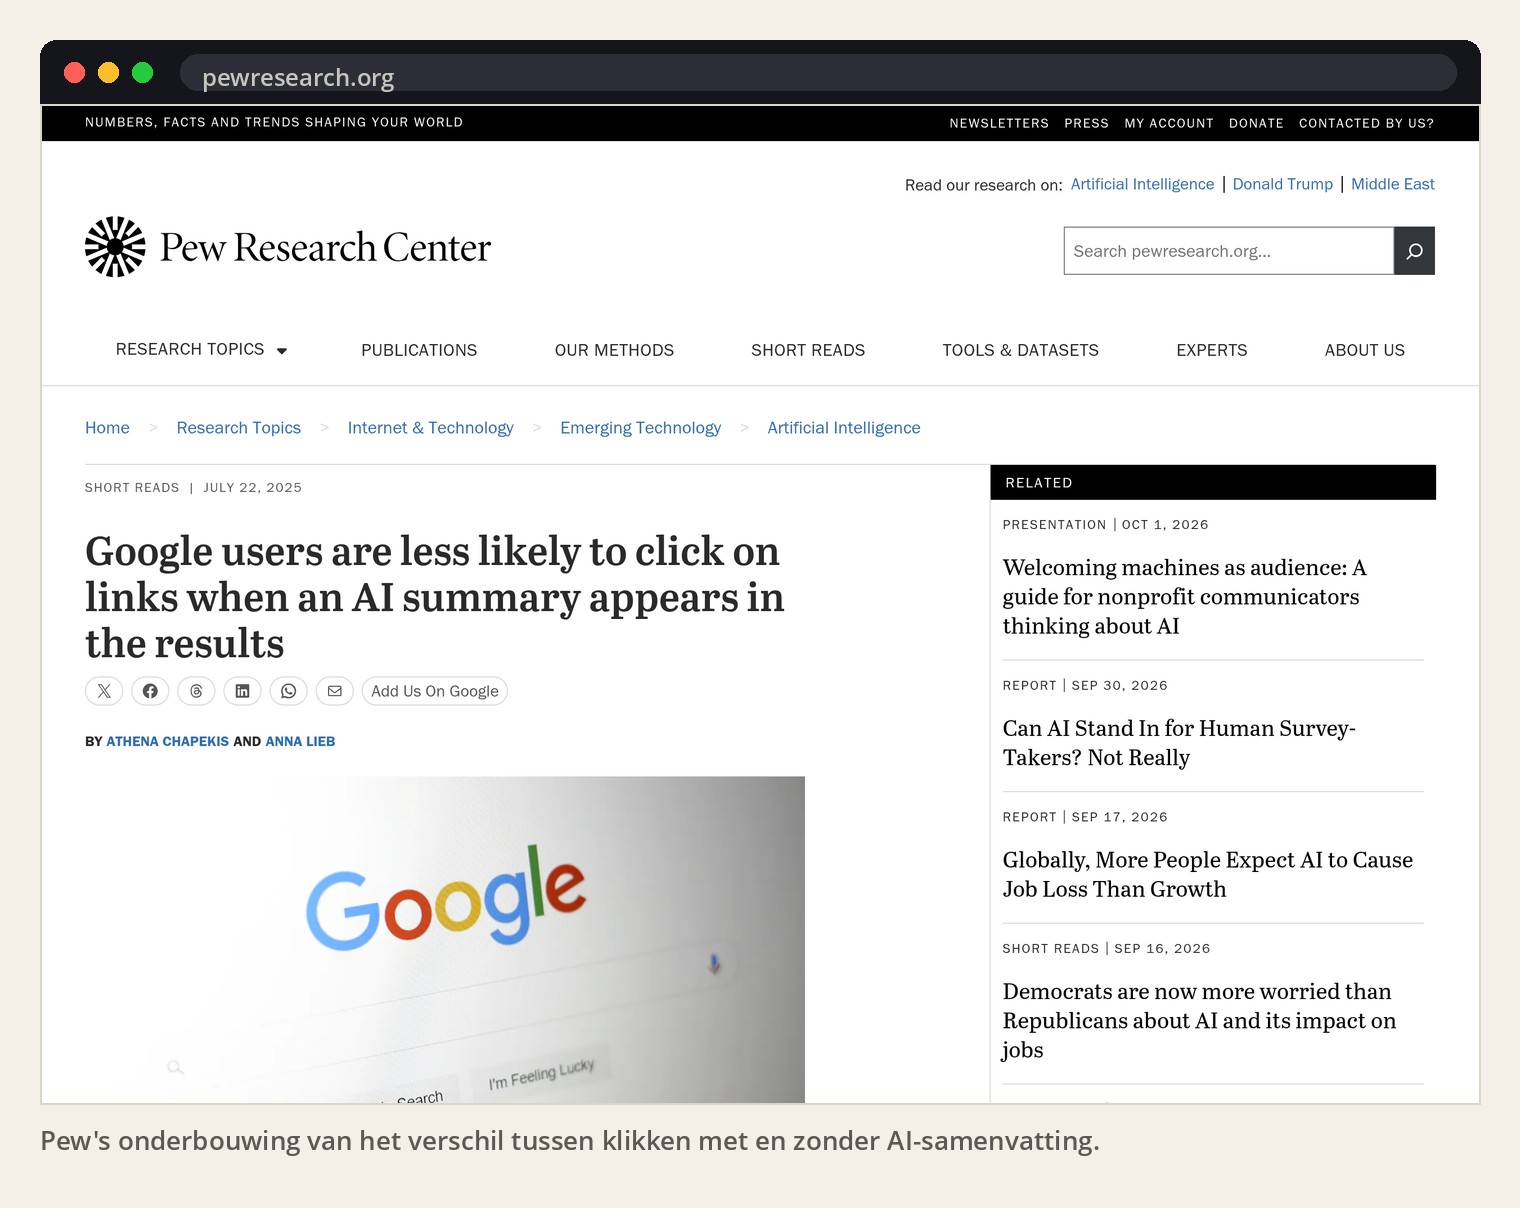Go to Home breadcrumb
The image size is (1520, 1208).
point(107,428)
